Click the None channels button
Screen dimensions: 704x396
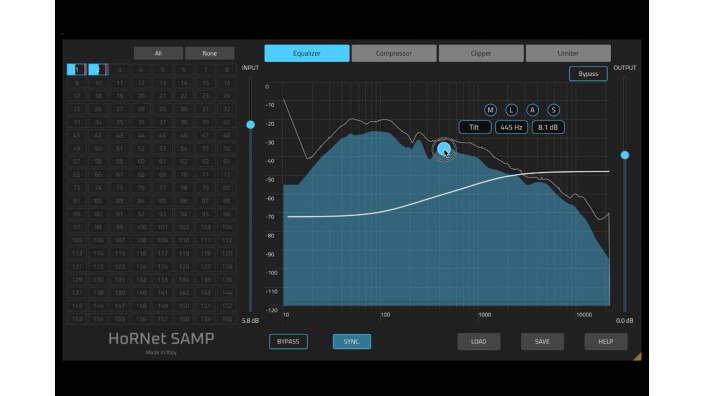(x=210, y=53)
